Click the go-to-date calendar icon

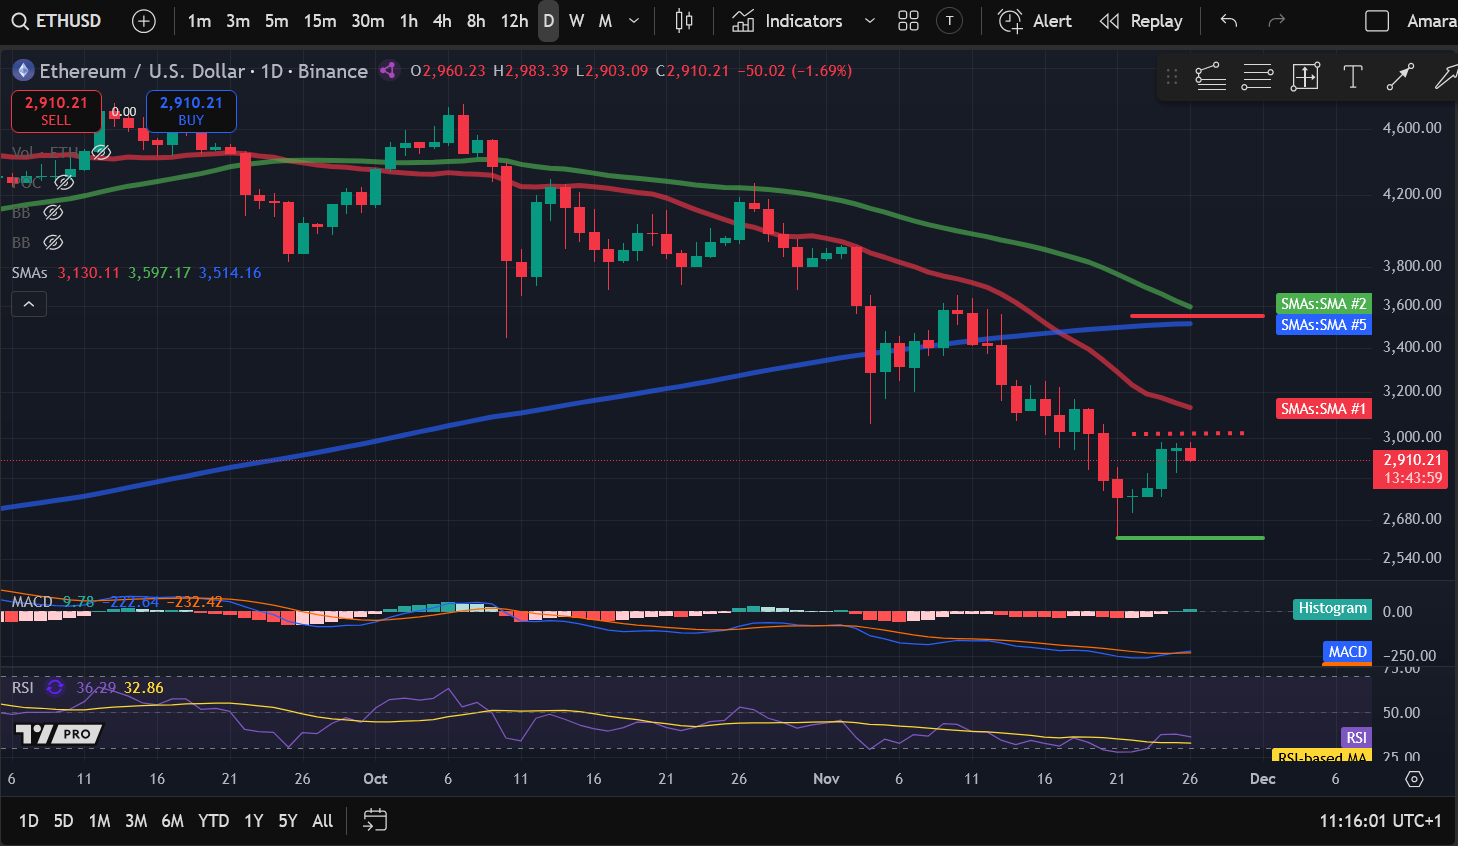tap(374, 820)
